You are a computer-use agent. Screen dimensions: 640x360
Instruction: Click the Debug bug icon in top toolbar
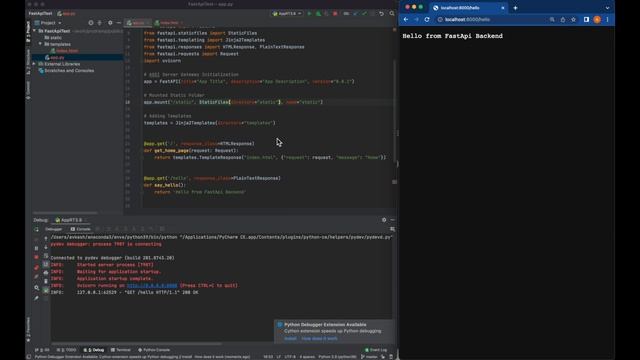tap(318, 13)
